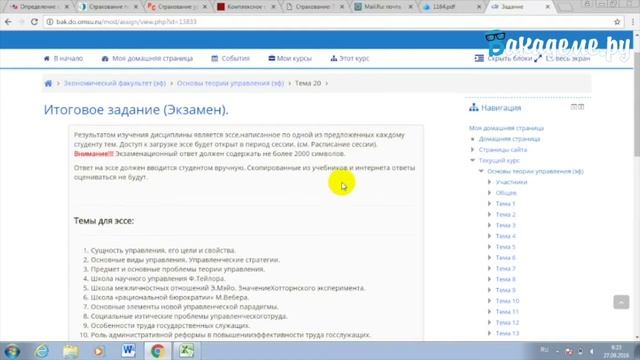Open the Windows Start menu

click(12, 351)
